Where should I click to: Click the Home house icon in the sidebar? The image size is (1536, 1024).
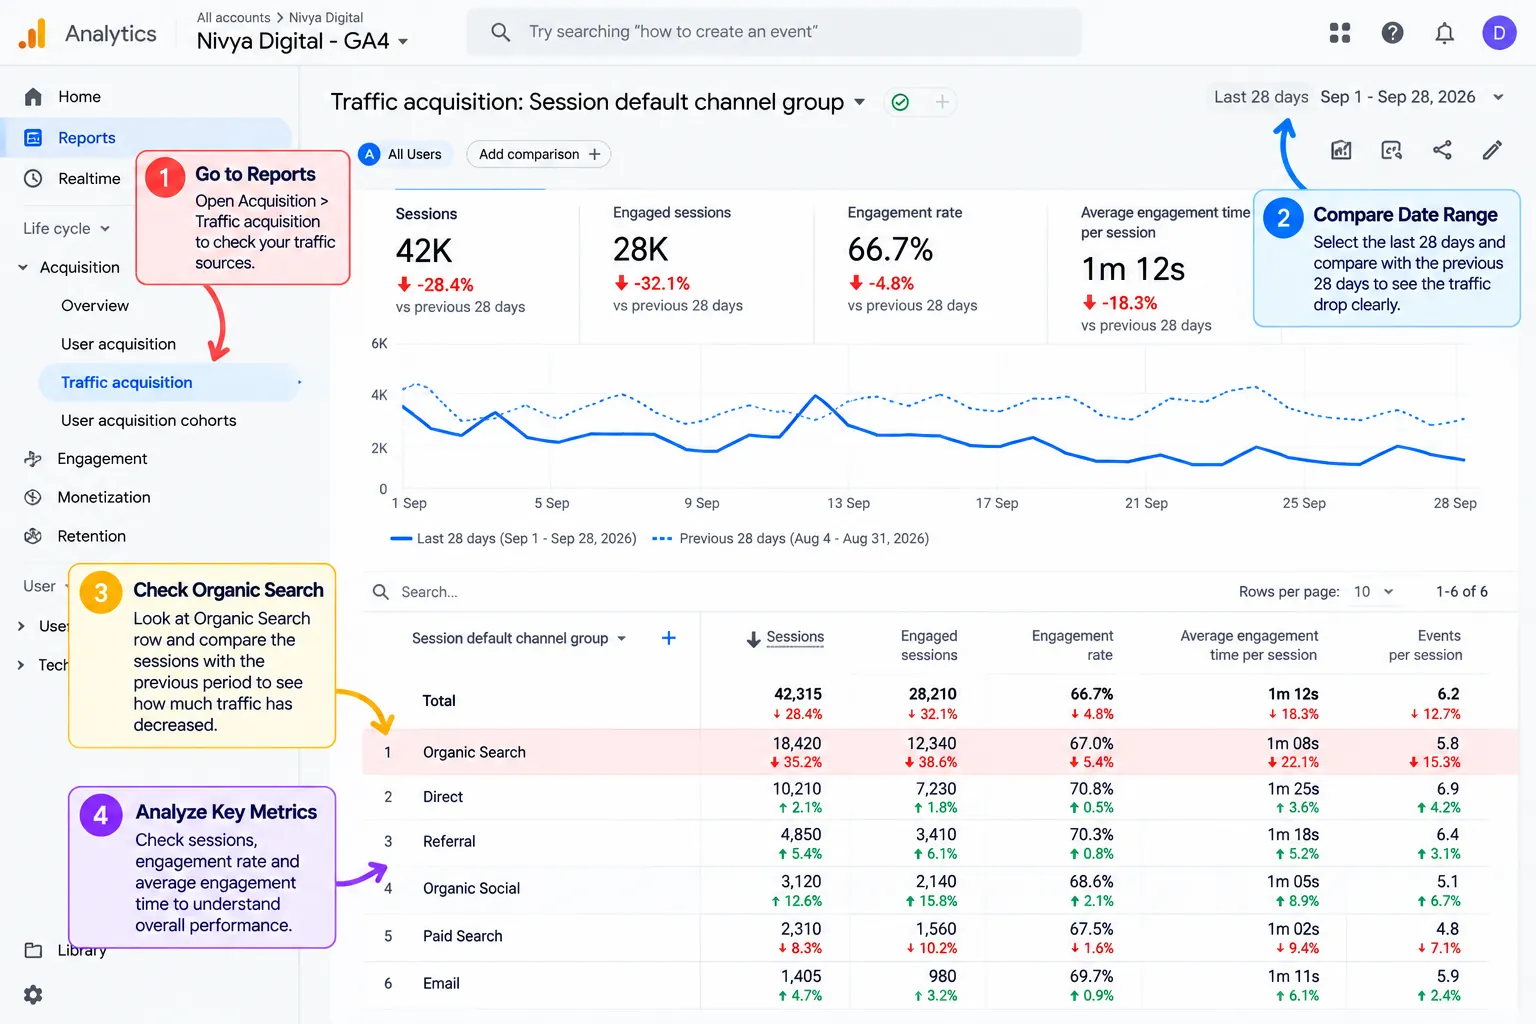(x=33, y=97)
